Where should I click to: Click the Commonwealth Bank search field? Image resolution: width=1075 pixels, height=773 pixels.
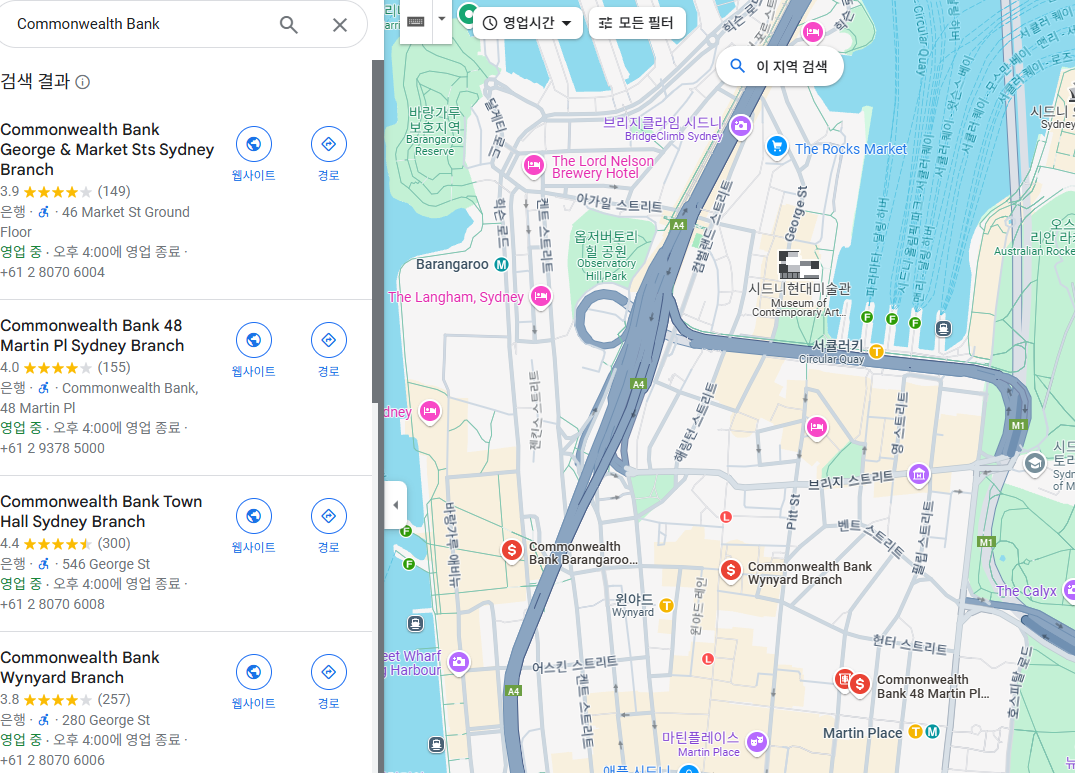coord(137,24)
